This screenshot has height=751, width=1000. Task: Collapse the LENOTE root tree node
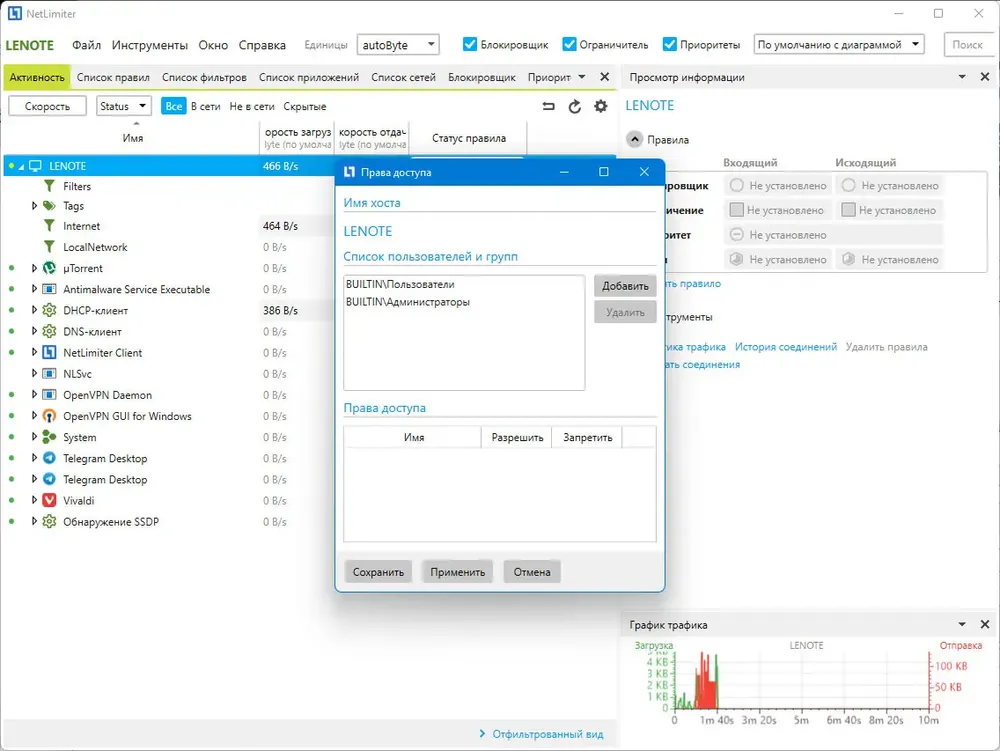point(21,166)
